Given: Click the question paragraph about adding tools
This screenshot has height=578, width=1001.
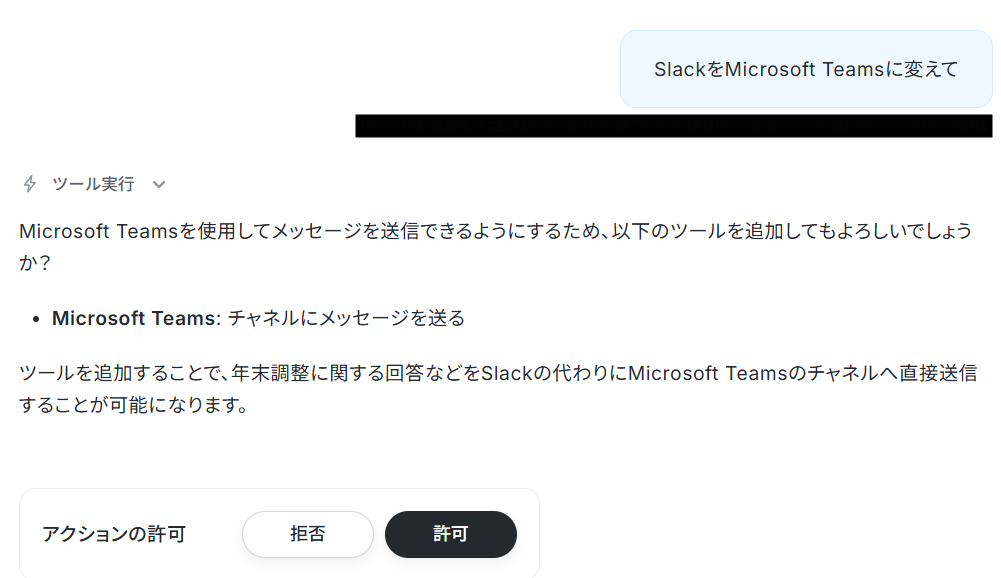Looking at the screenshot, I should [495, 247].
